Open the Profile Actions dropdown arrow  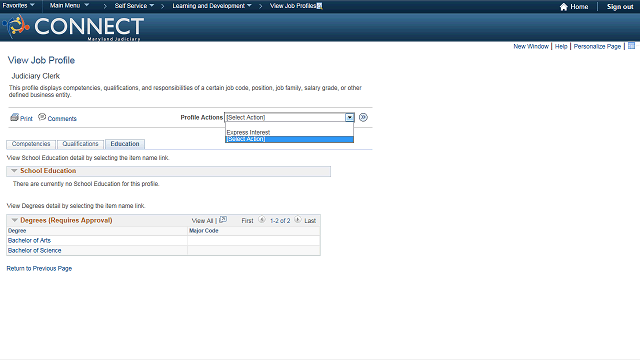point(349,118)
